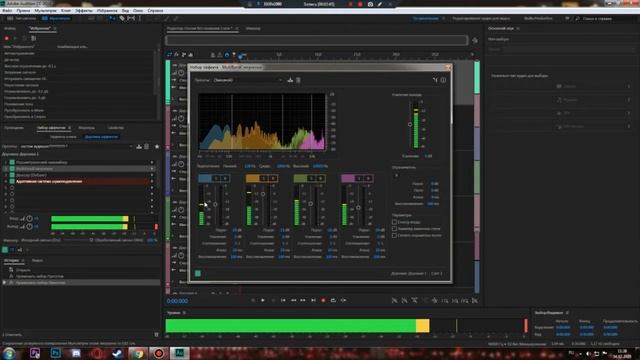
Task: Open the Effects Rack presets dropdown
Action: [x=77, y=146]
